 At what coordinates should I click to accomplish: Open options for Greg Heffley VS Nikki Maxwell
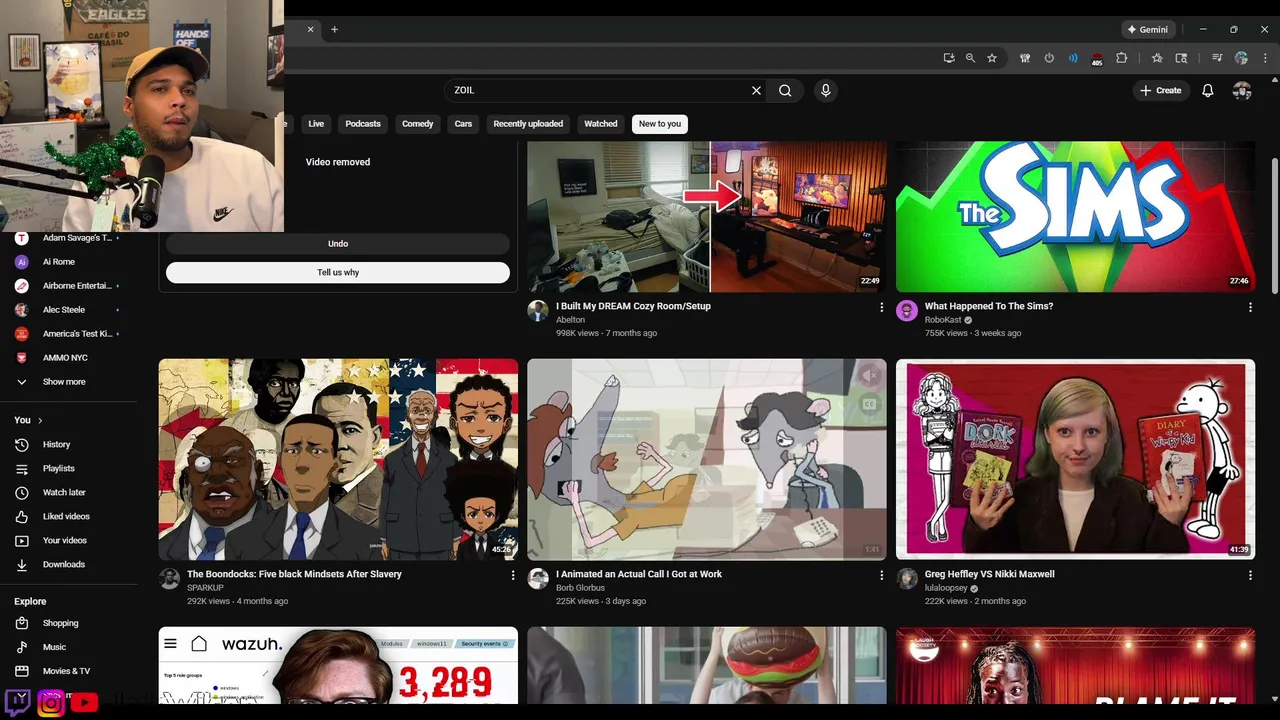click(1250, 575)
